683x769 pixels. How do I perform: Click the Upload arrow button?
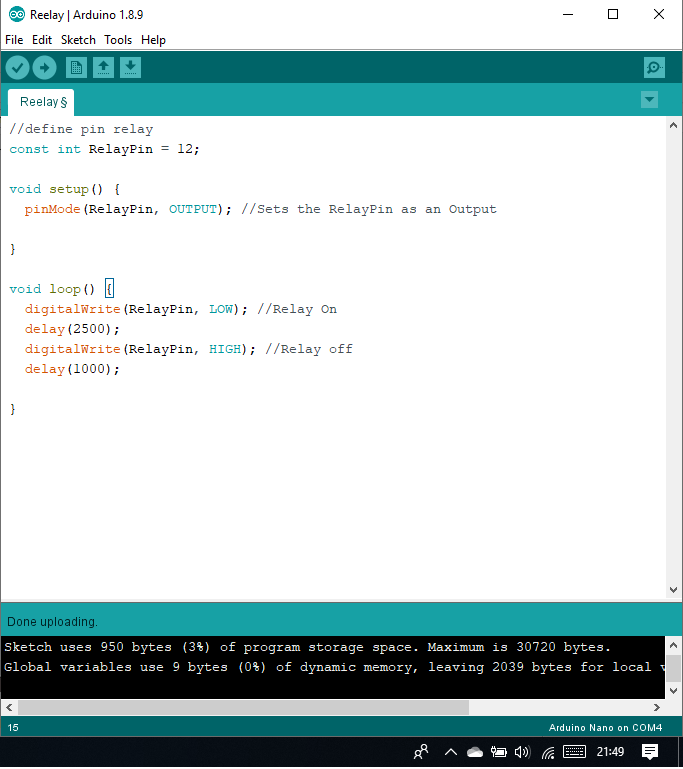[45, 68]
